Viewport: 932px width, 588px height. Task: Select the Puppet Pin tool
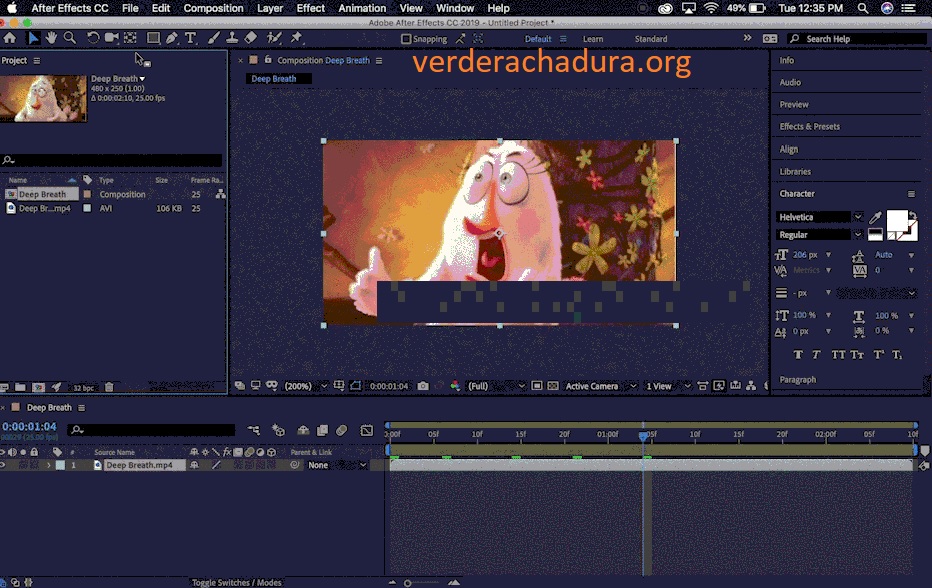296,38
